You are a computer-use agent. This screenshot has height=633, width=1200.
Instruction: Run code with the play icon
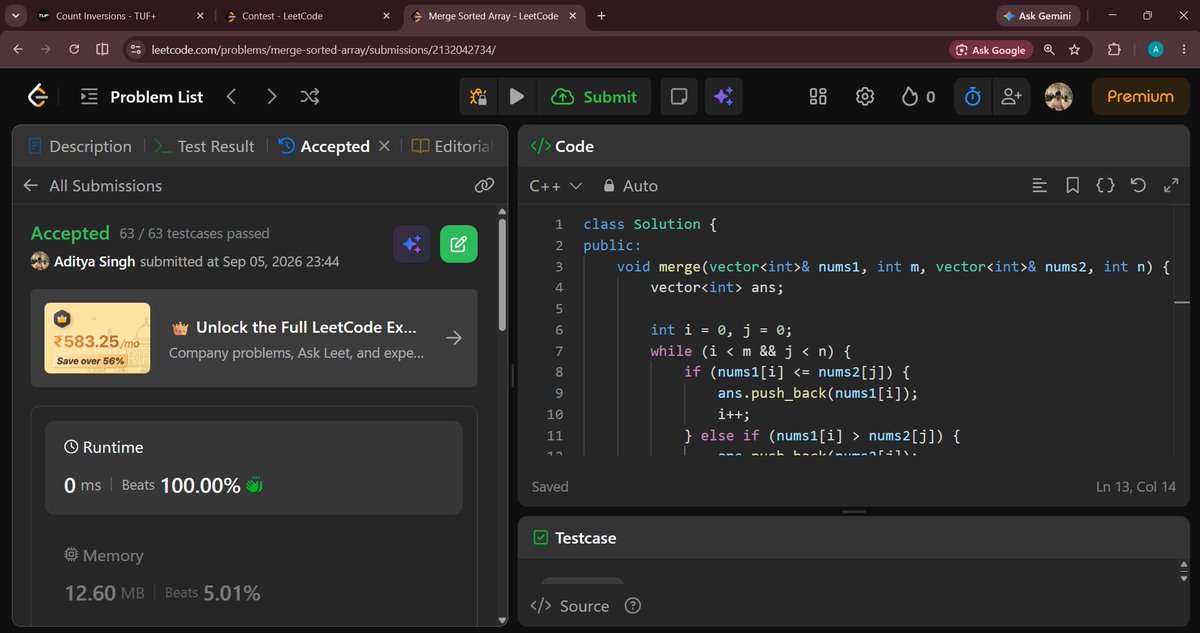517,97
